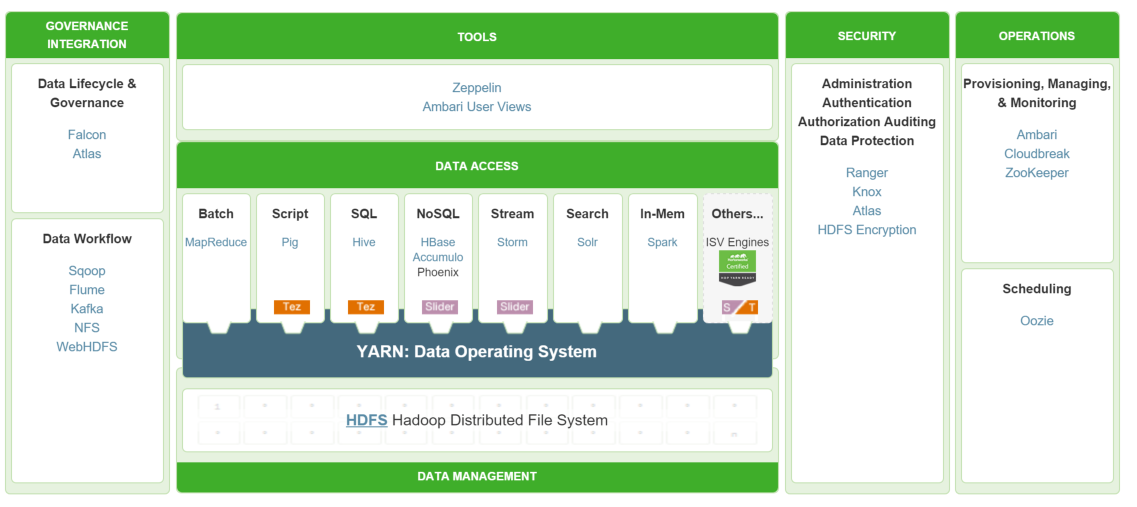Open the Cloudbreak link
The height and width of the screenshot is (507, 1137).
(x=1037, y=154)
